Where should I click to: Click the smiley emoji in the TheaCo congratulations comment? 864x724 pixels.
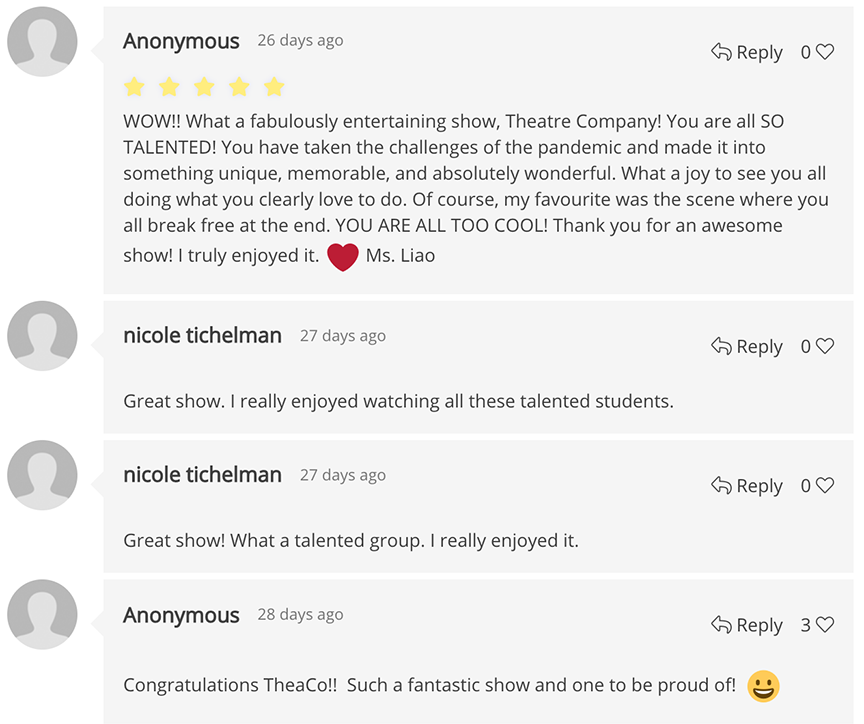click(762, 687)
